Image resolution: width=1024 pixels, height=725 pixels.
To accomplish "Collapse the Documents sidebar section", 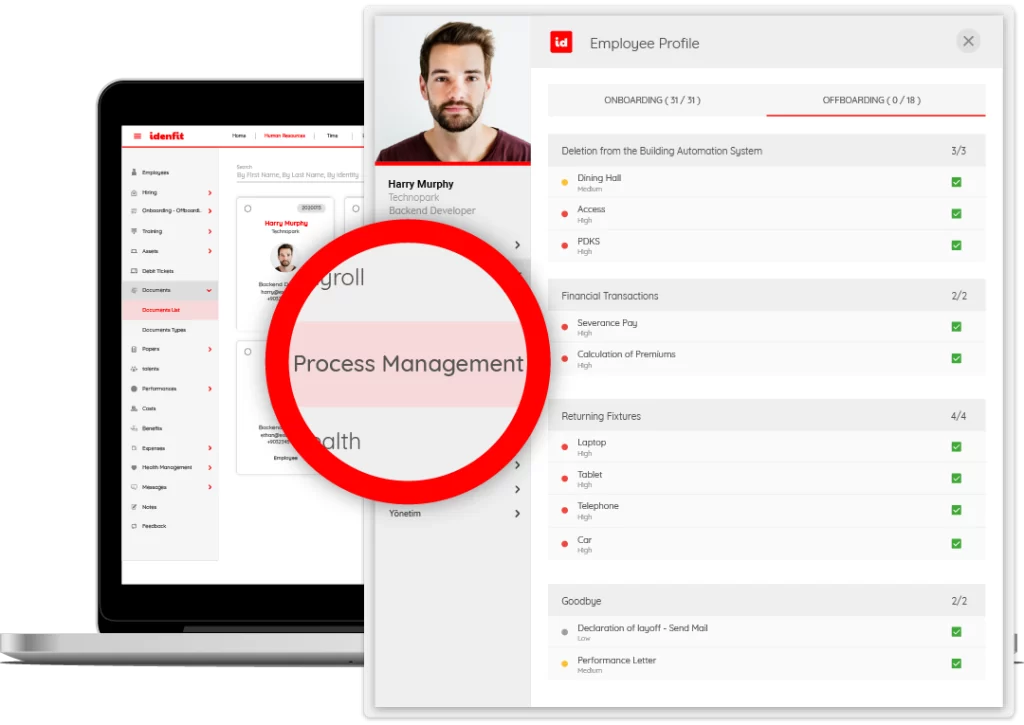I will pos(209,290).
